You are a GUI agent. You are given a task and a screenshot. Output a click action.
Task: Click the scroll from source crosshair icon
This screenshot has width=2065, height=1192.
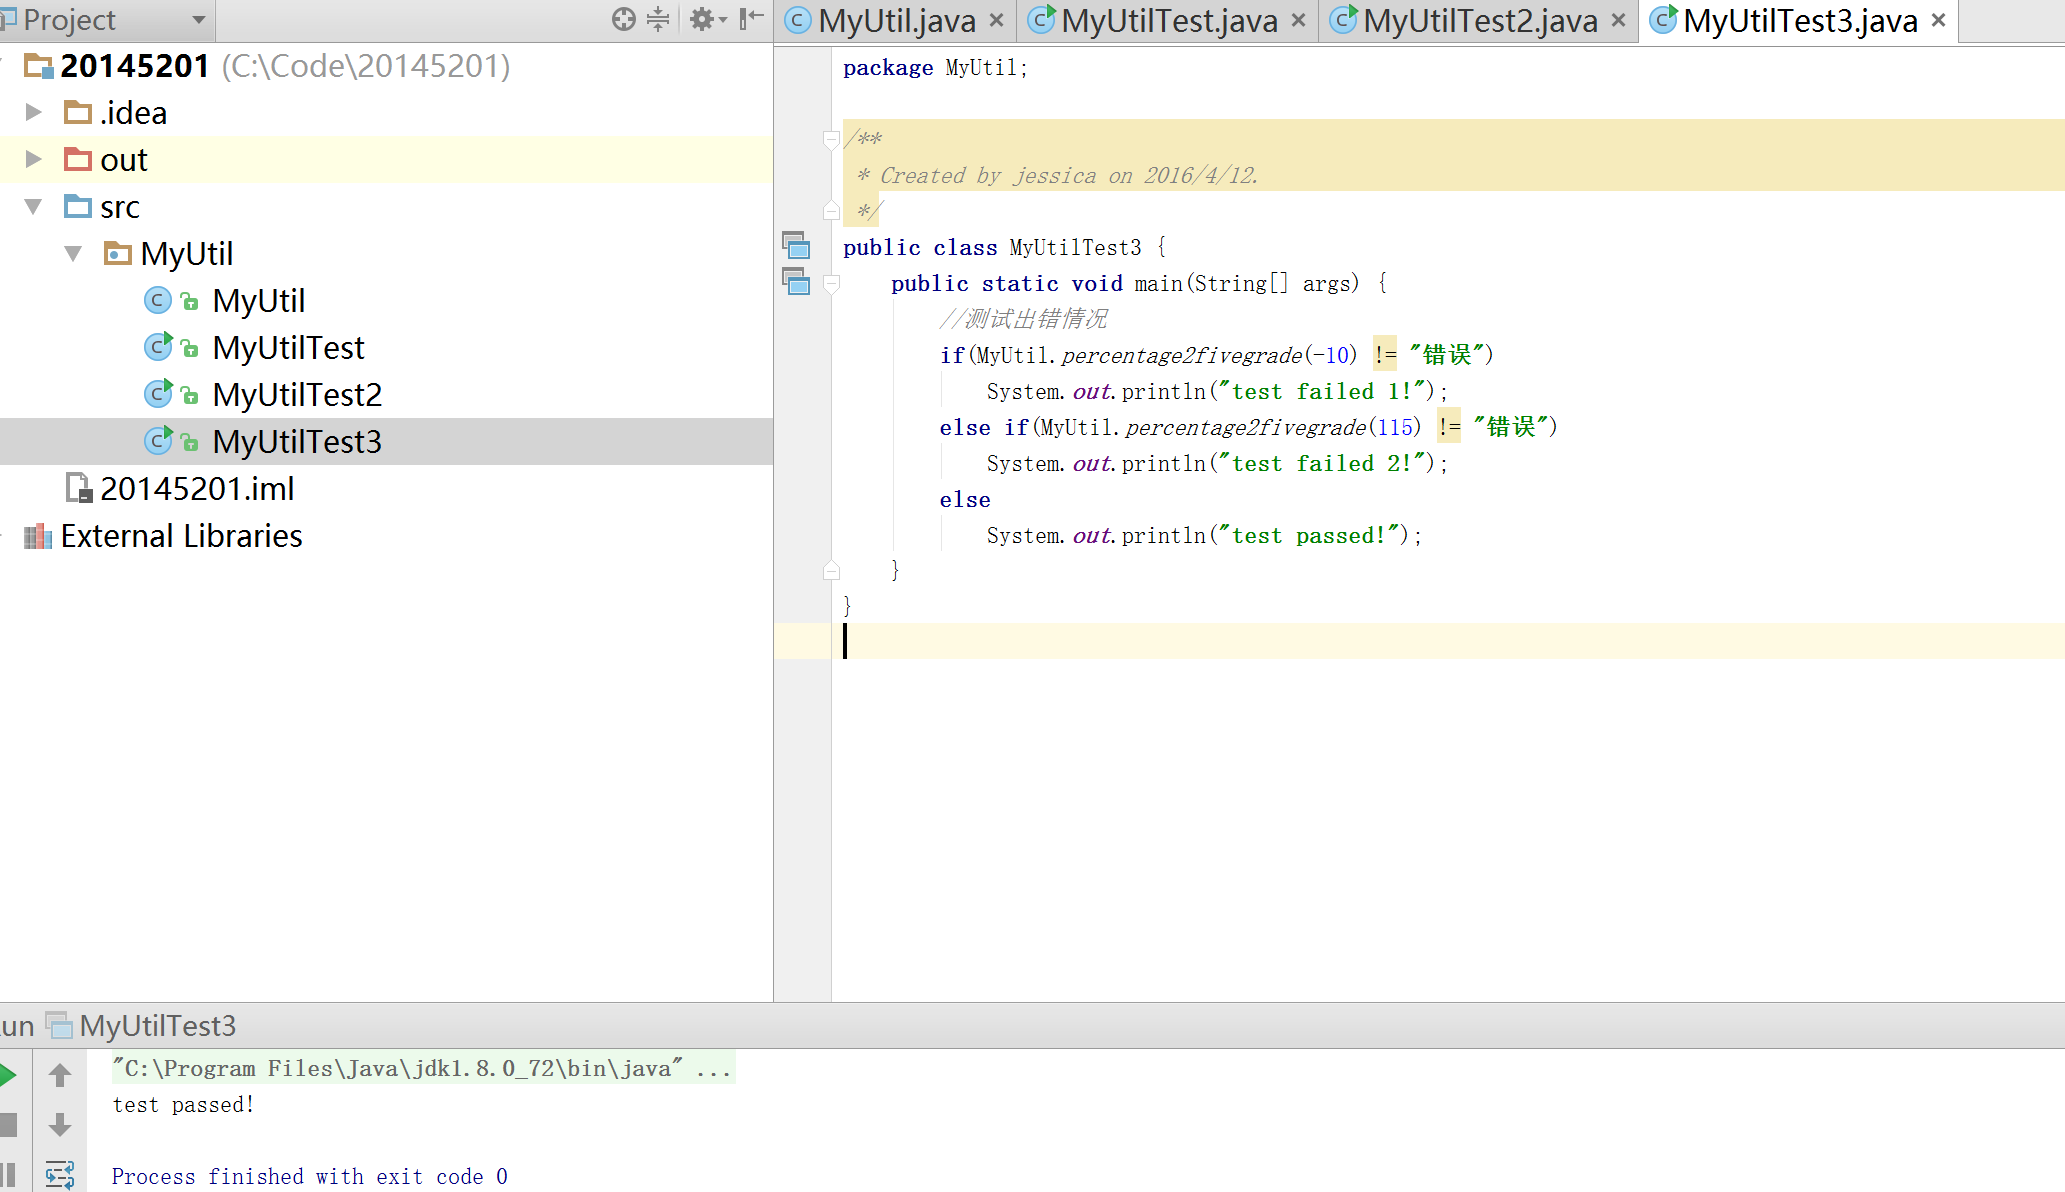623,19
